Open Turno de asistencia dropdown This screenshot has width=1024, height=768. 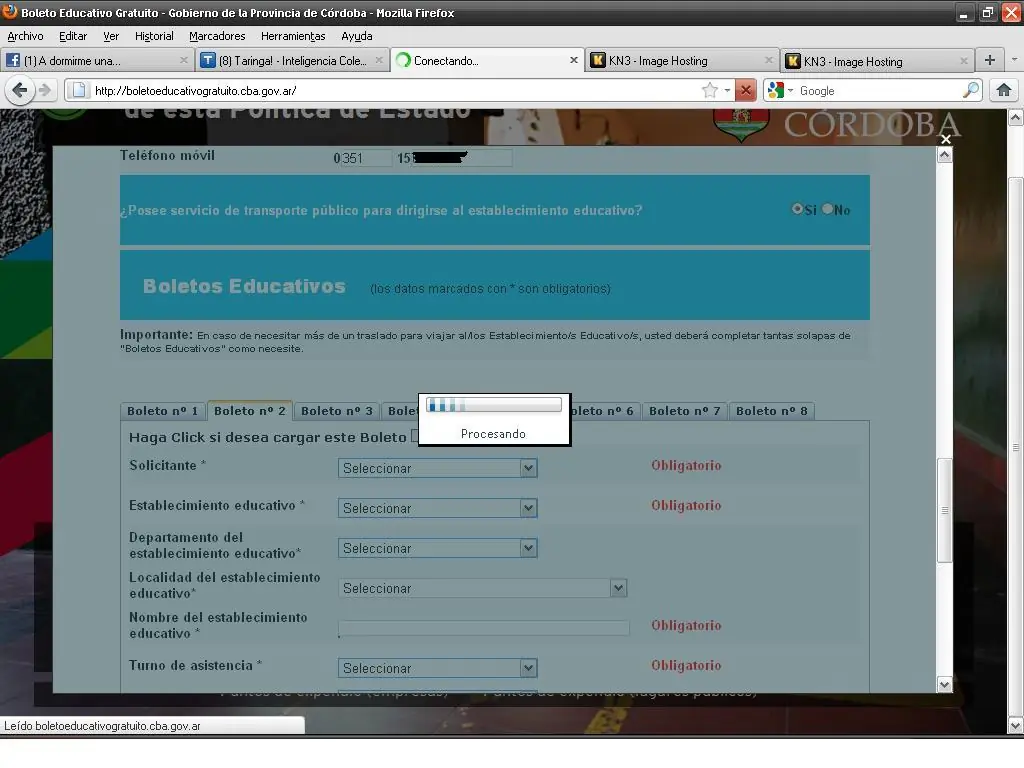point(438,668)
